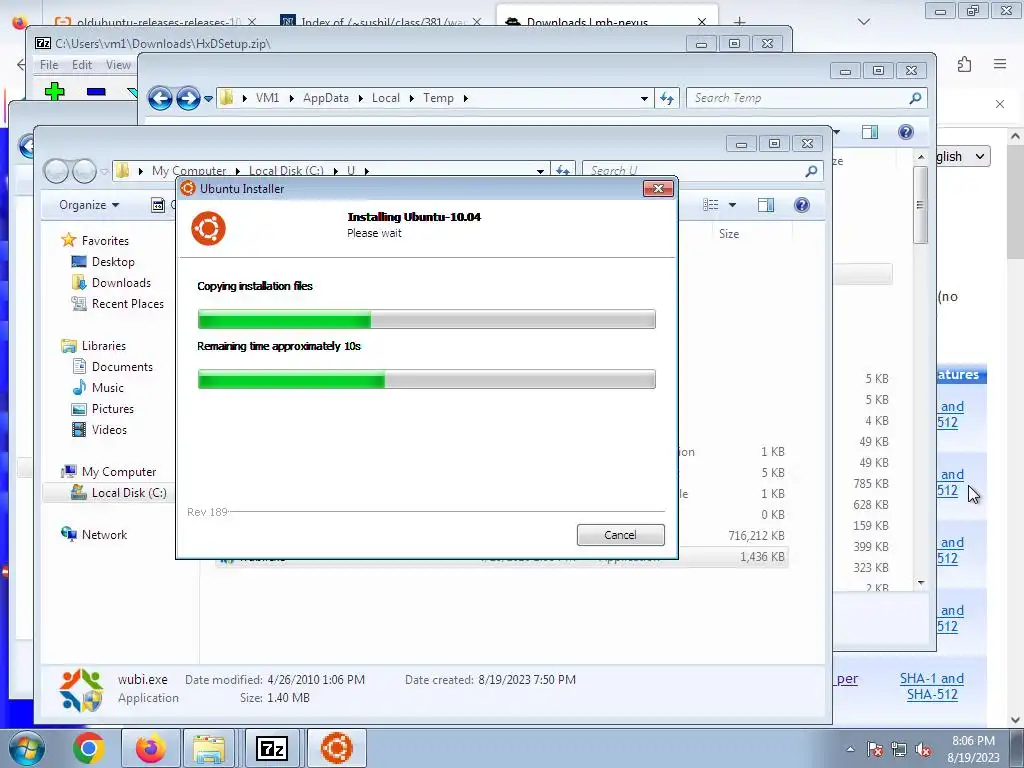Click My Computer breadcrumb in address bar

click(189, 170)
